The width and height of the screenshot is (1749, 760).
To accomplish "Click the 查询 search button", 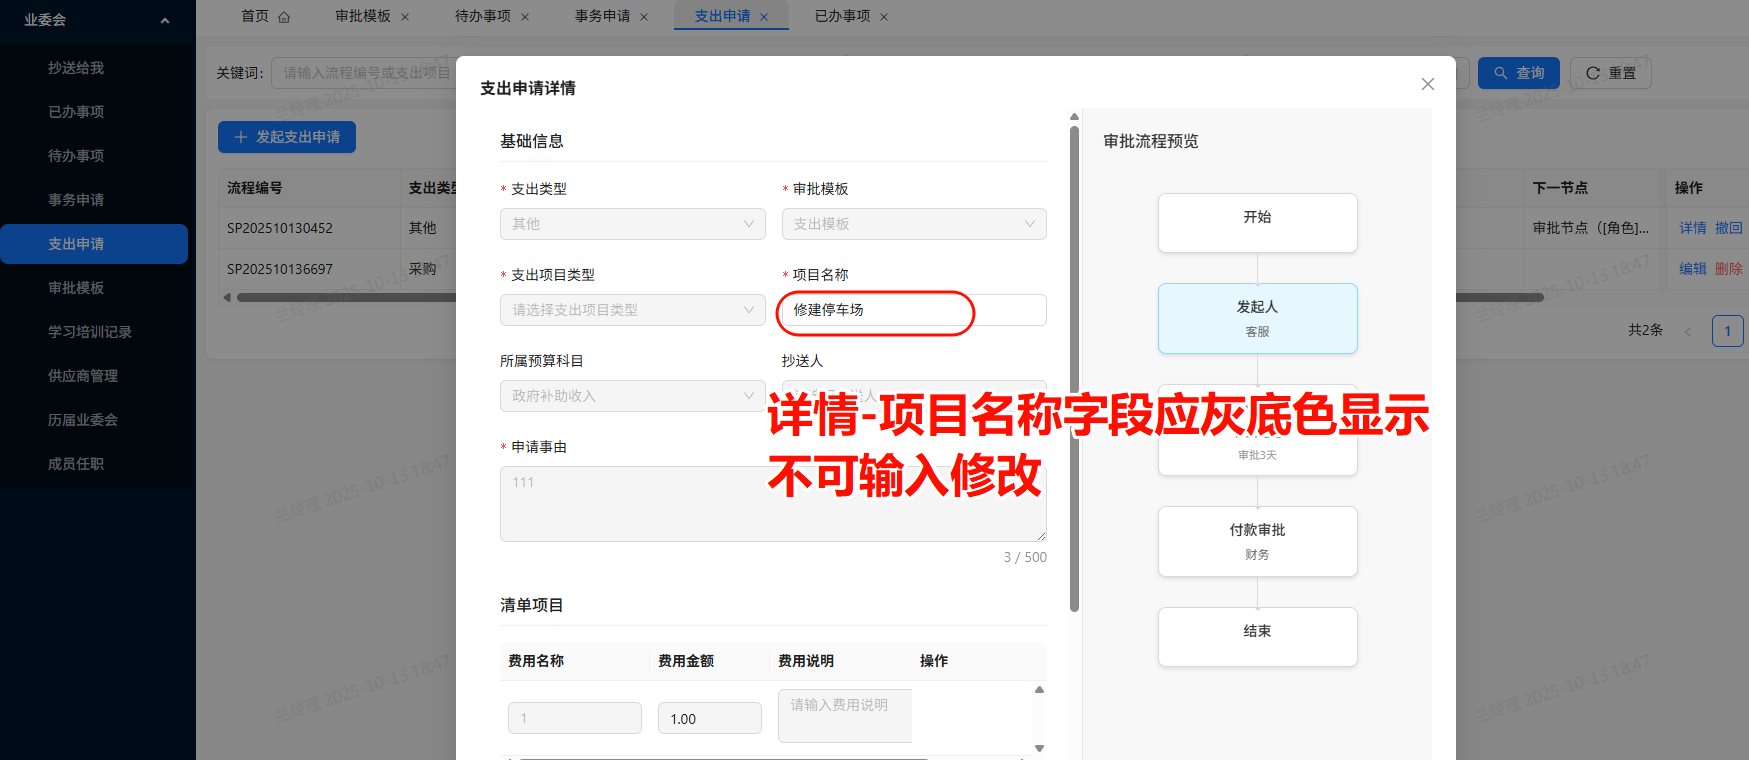I will pos(1518,73).
